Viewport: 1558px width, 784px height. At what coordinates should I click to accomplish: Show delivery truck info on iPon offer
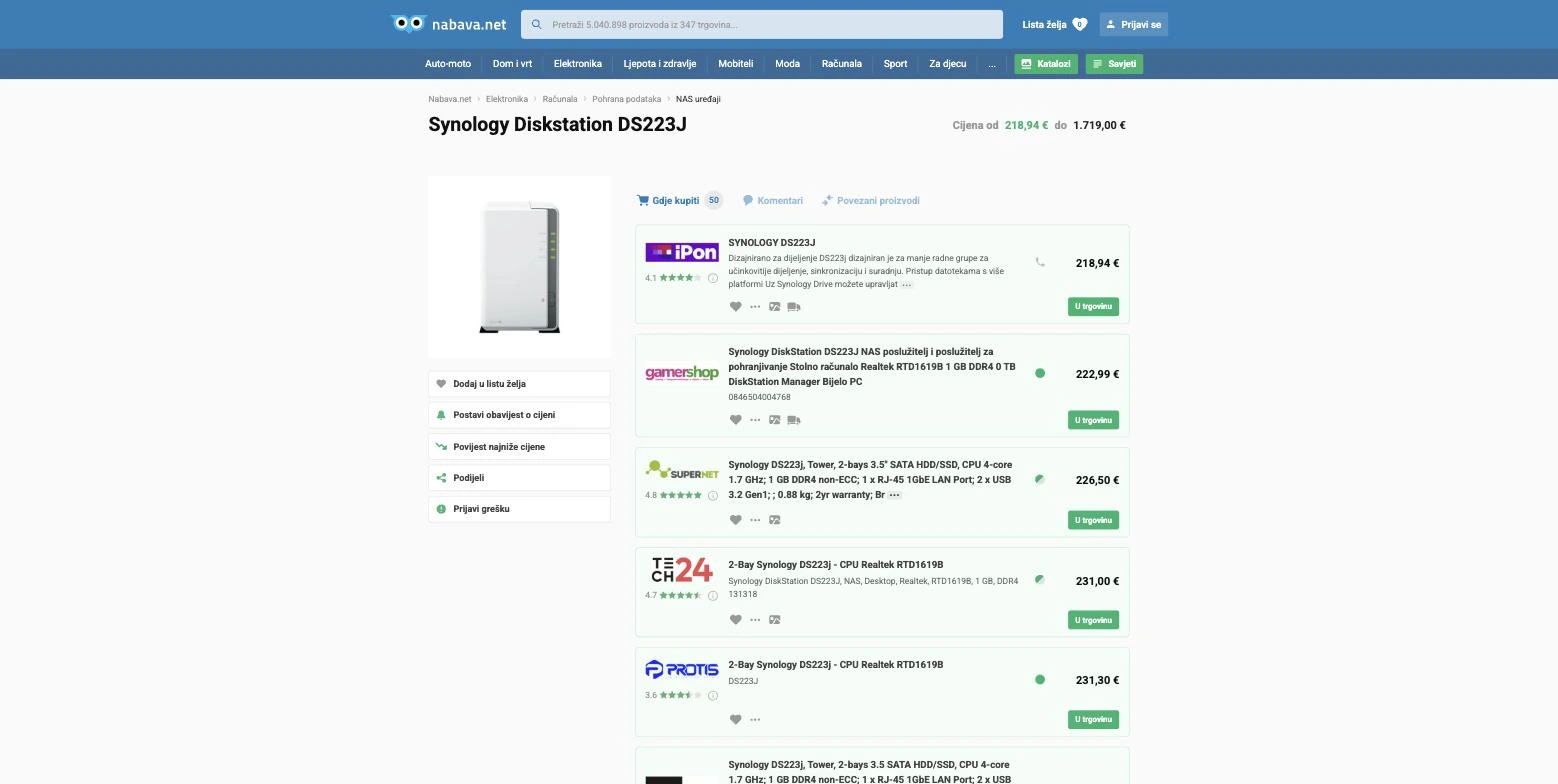pyautogui.click(x=794, y=307)
